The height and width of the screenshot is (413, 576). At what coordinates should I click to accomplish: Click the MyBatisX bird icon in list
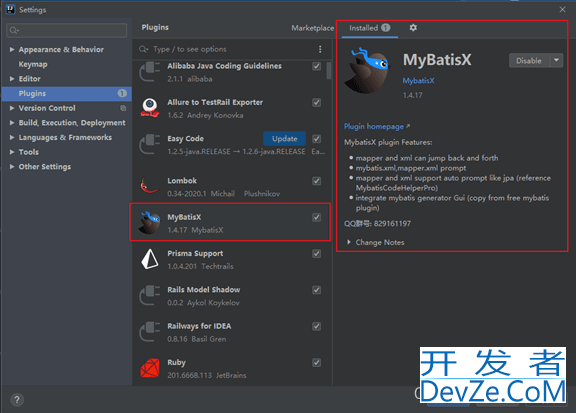[x=149, y=223]
